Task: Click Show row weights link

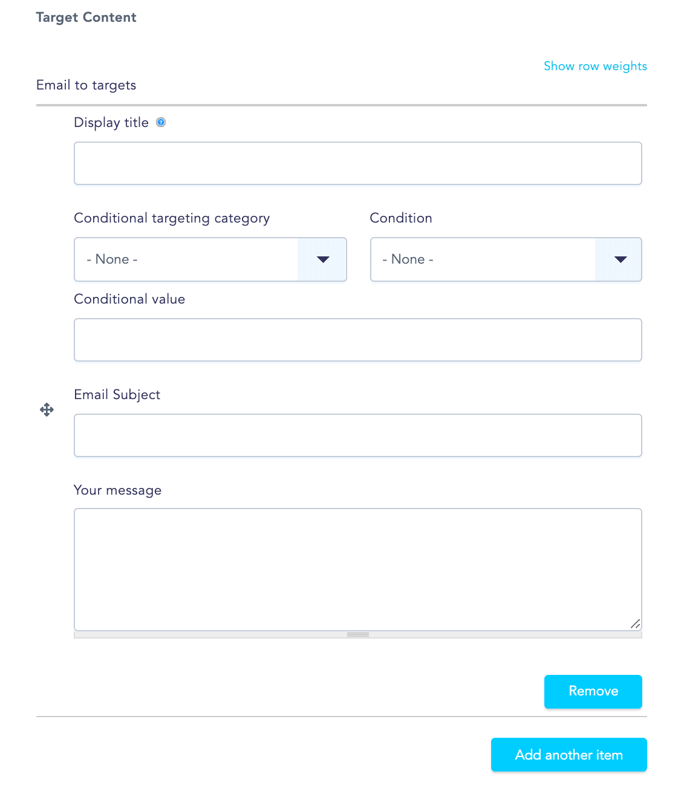Action: [x=595, y=66]
